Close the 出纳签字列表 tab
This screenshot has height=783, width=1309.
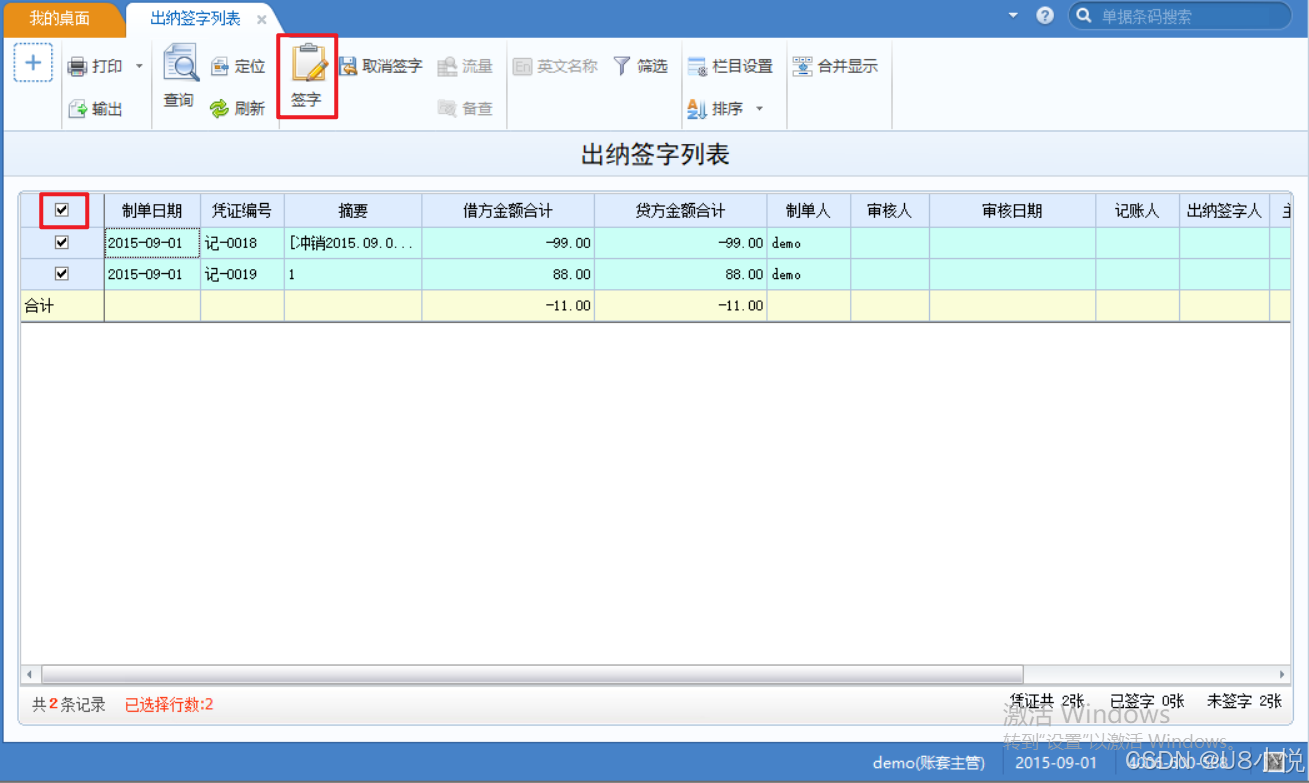tap(262, 20)
